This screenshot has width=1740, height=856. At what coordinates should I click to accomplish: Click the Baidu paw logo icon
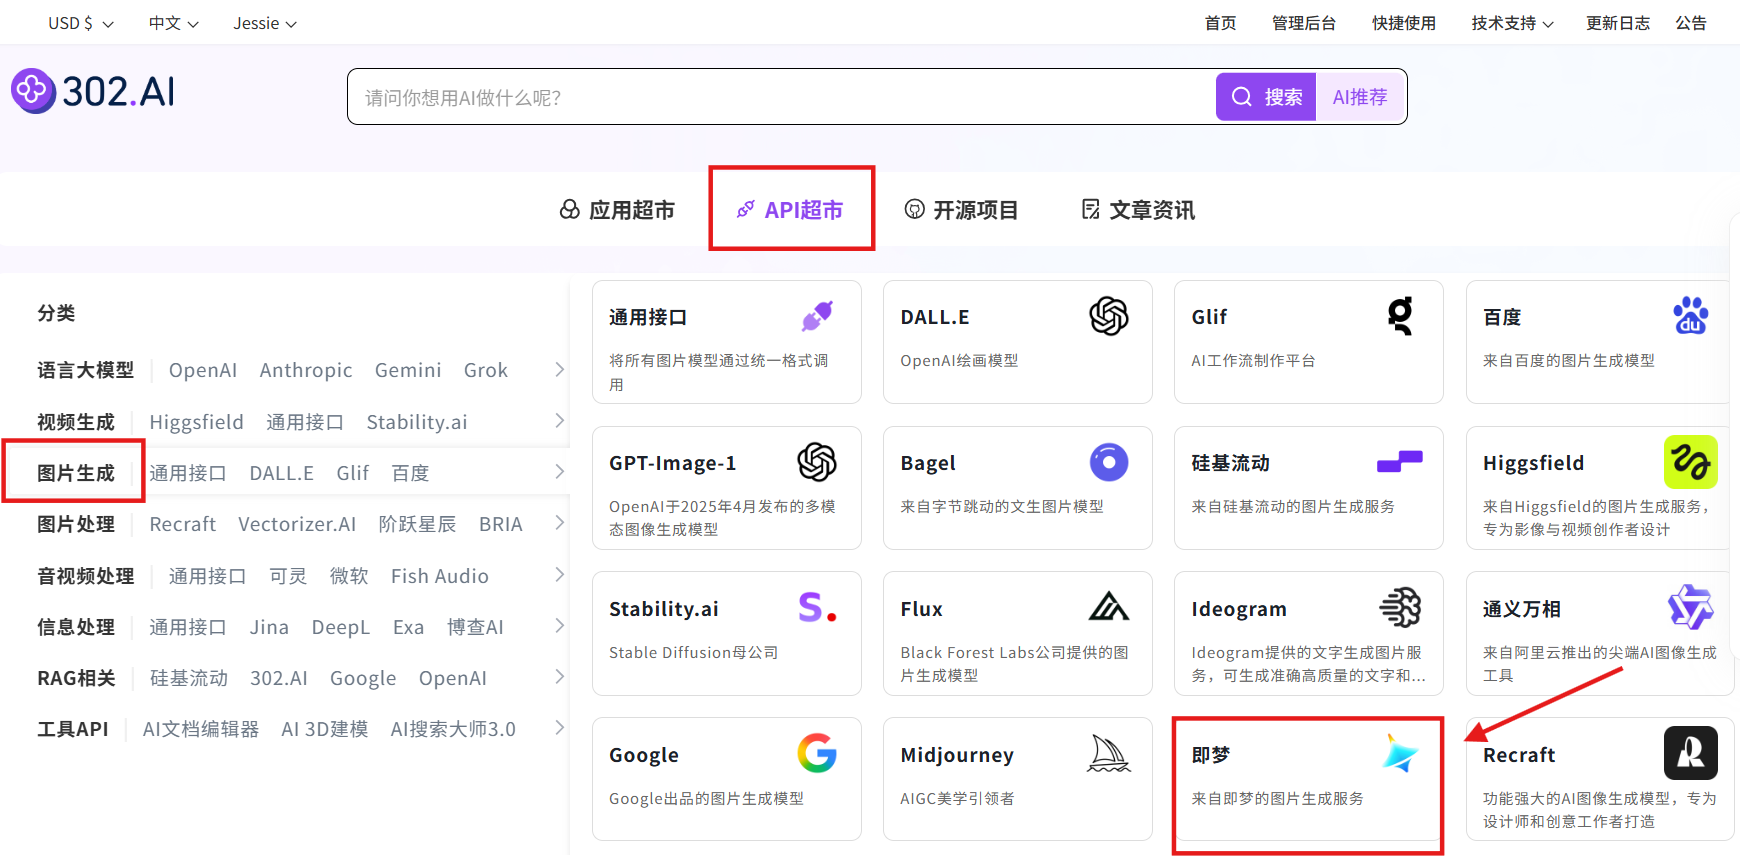[x=1691, y=316]
